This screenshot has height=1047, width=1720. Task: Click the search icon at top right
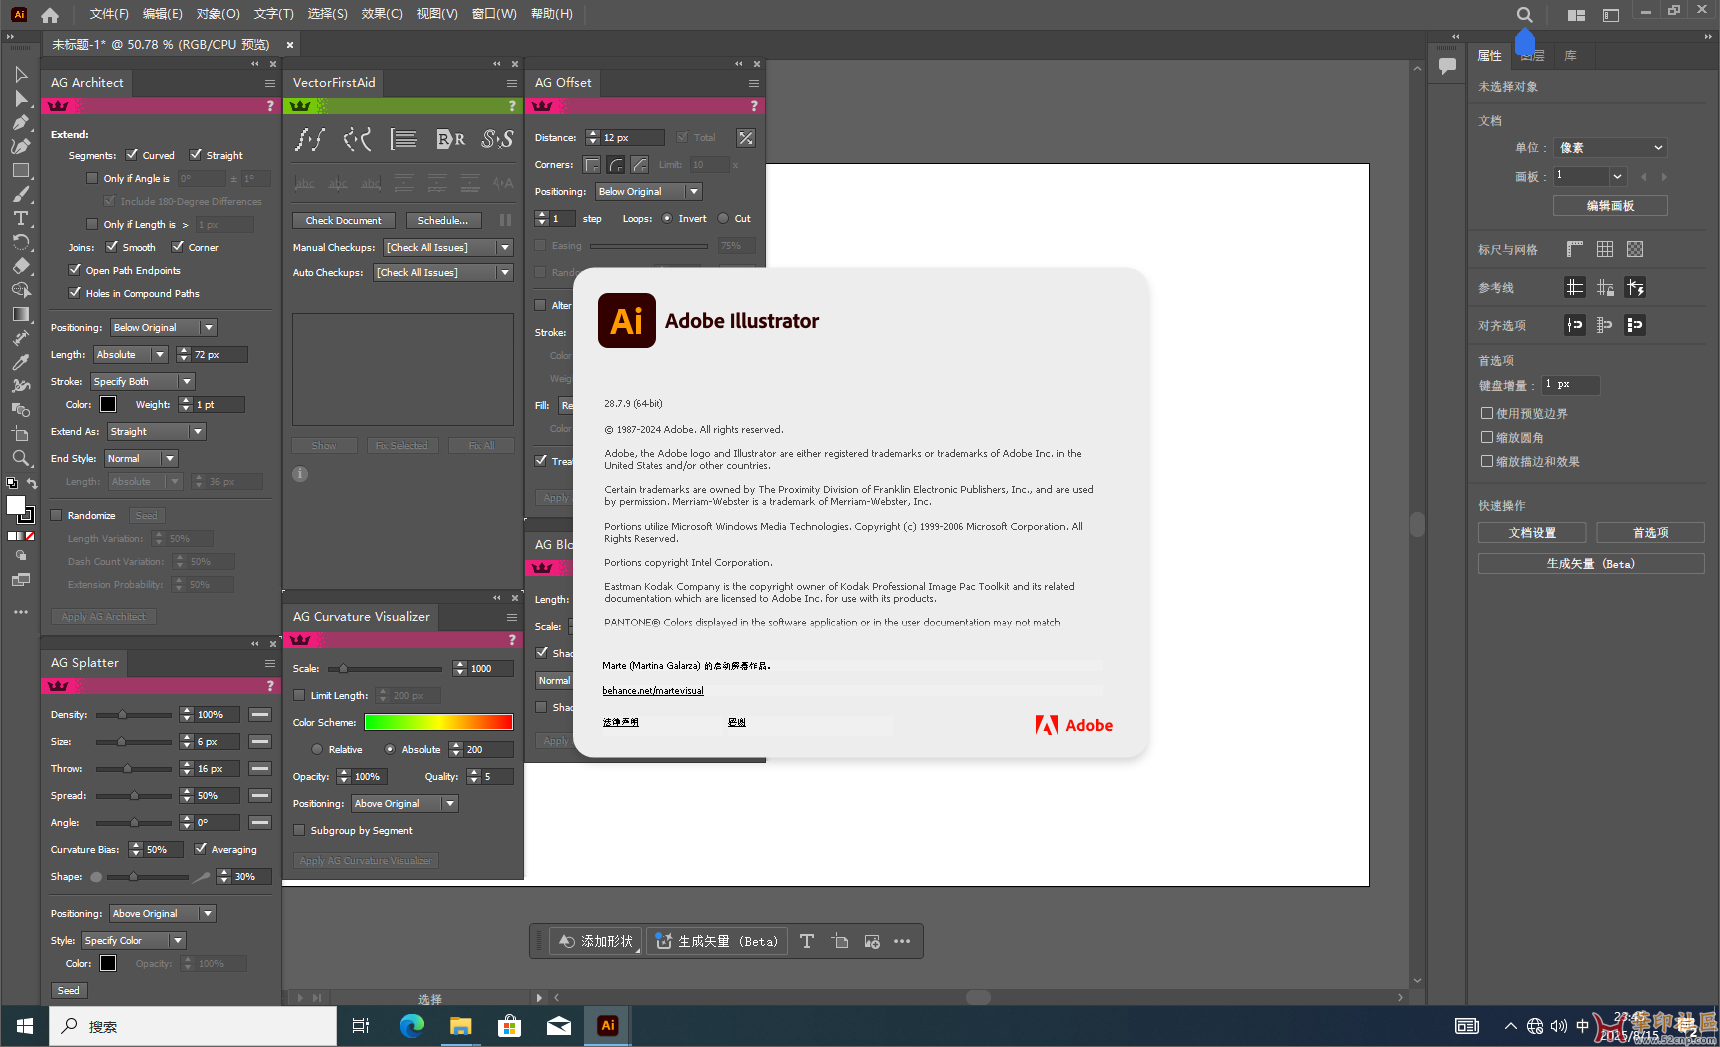(1524, 15)
